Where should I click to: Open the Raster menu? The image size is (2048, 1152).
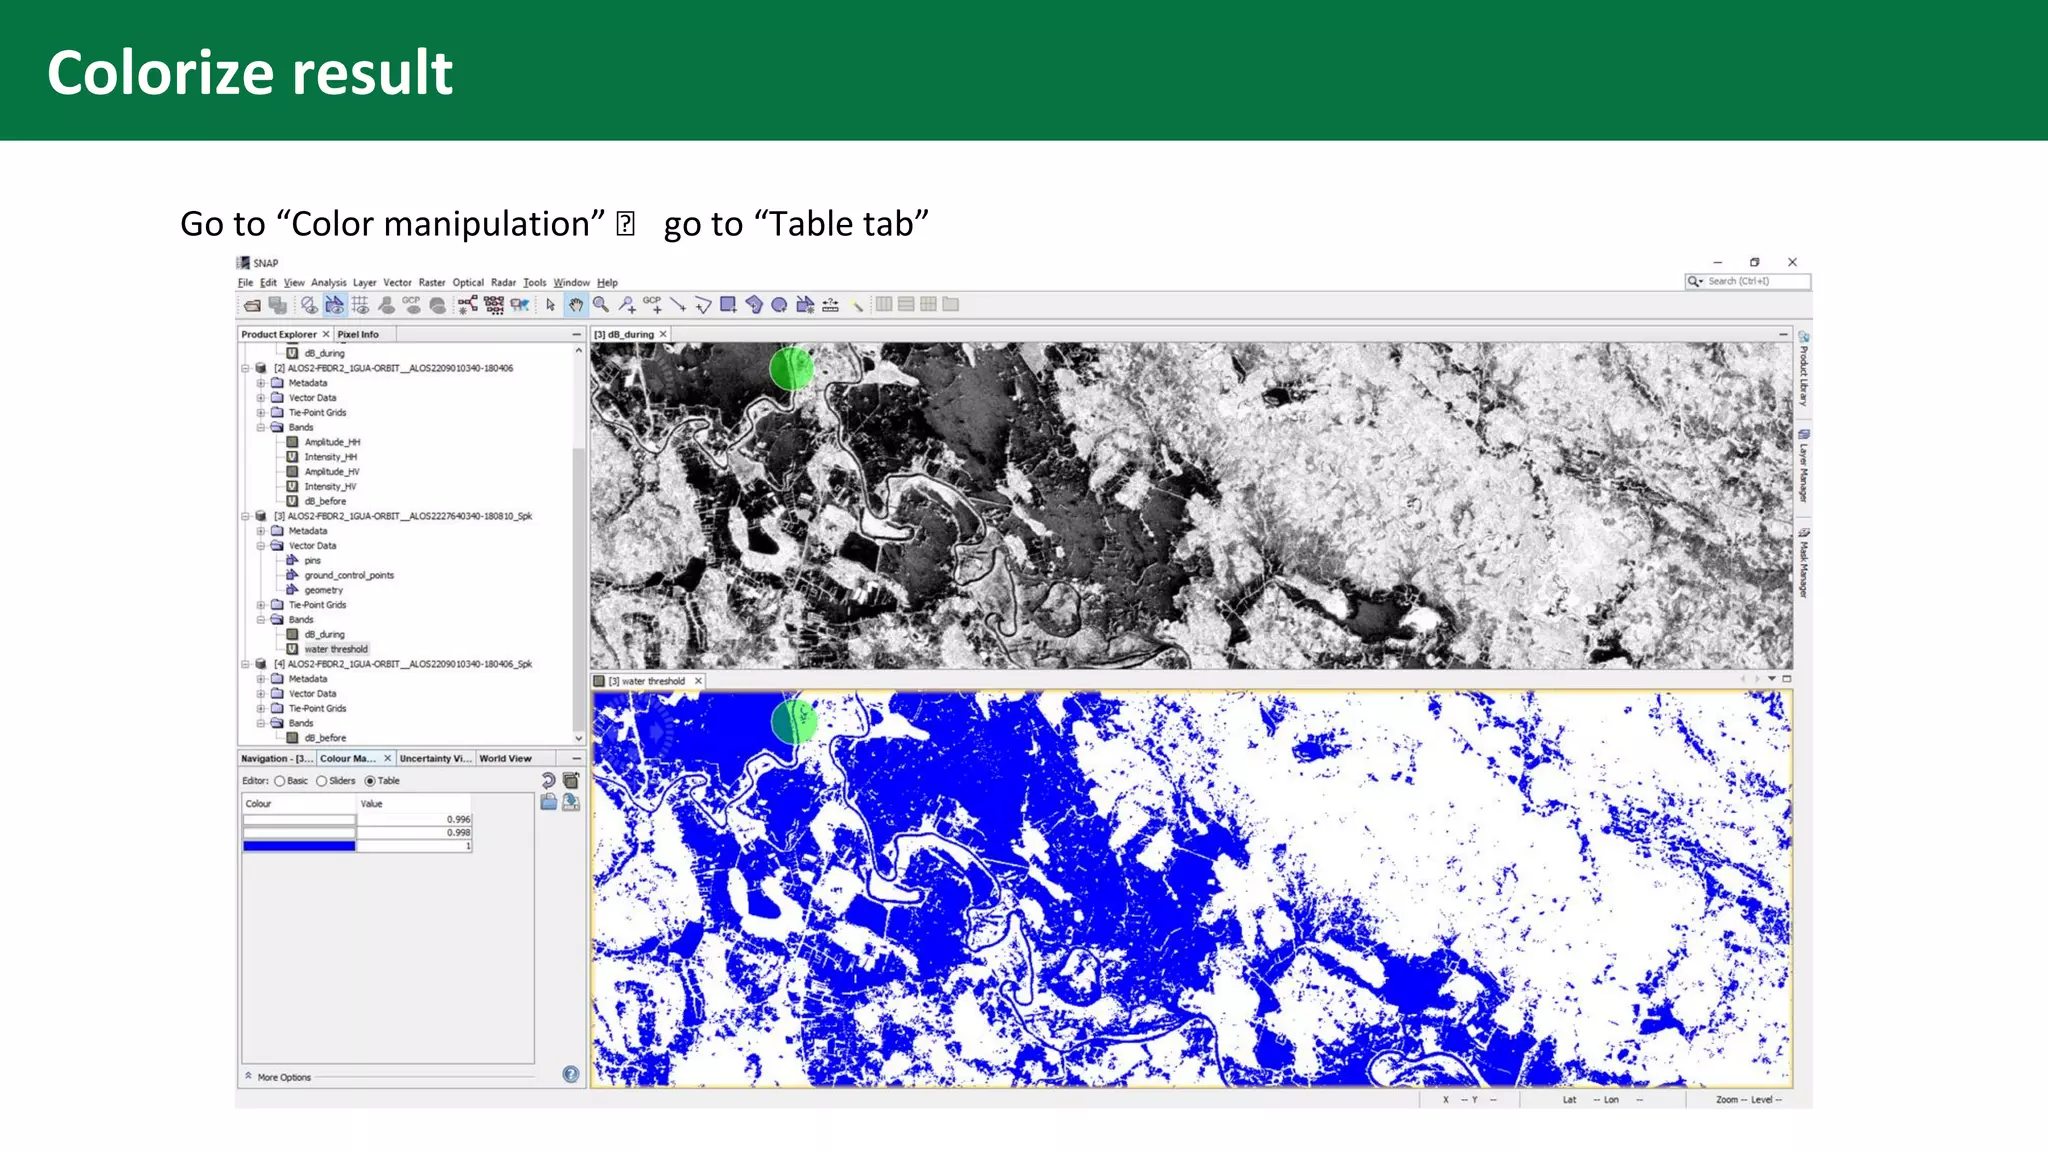432,283
